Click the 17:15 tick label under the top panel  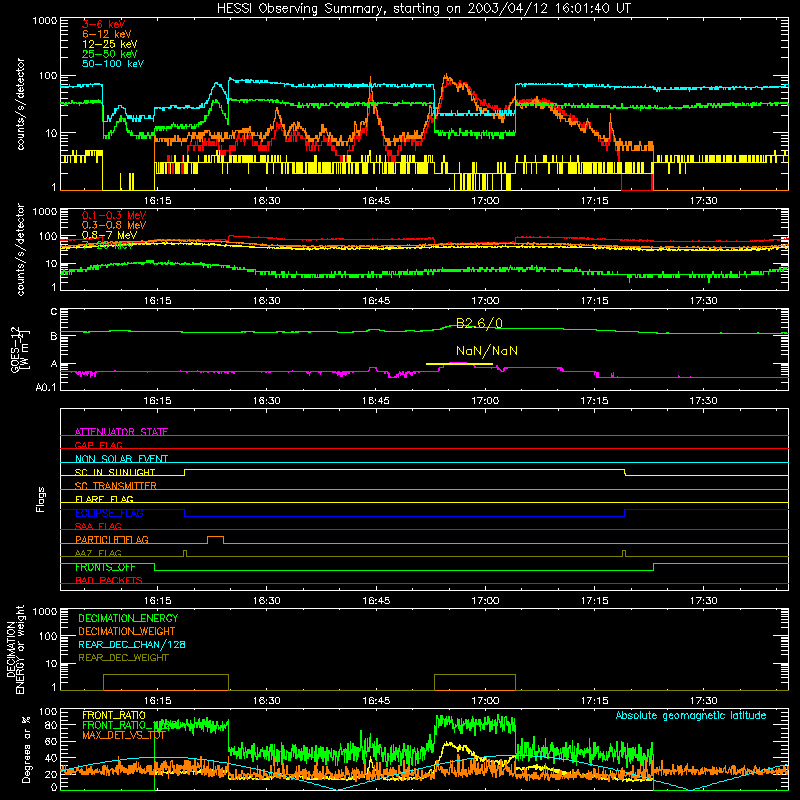594,201
